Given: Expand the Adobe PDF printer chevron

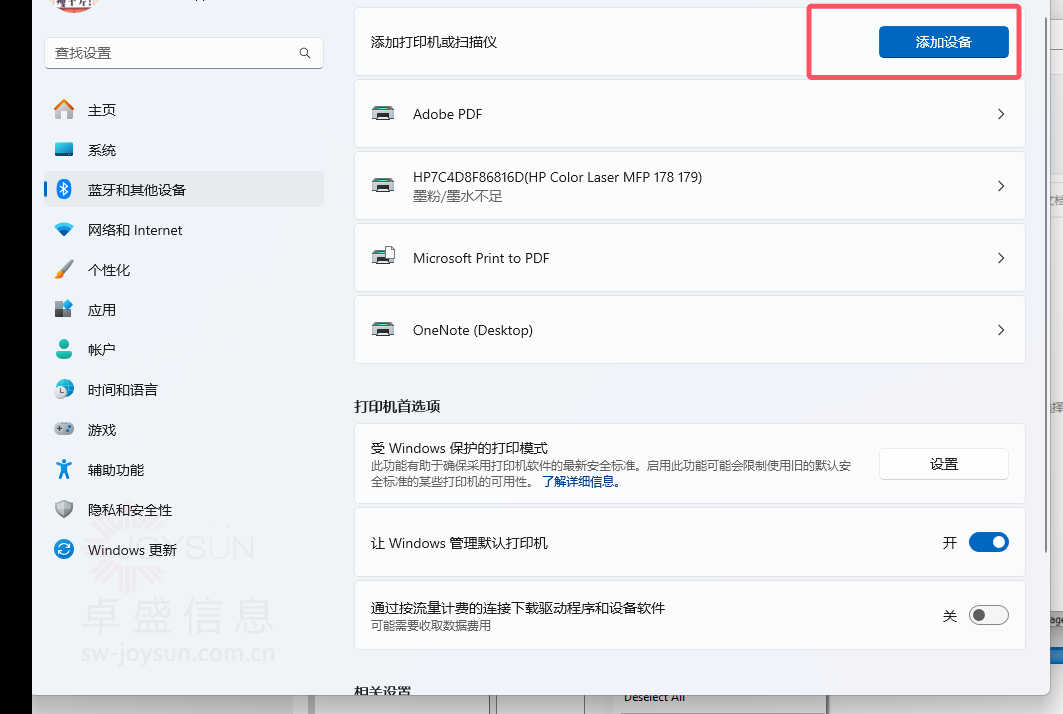Looking at the screenshot, I should click(1001, 115).
